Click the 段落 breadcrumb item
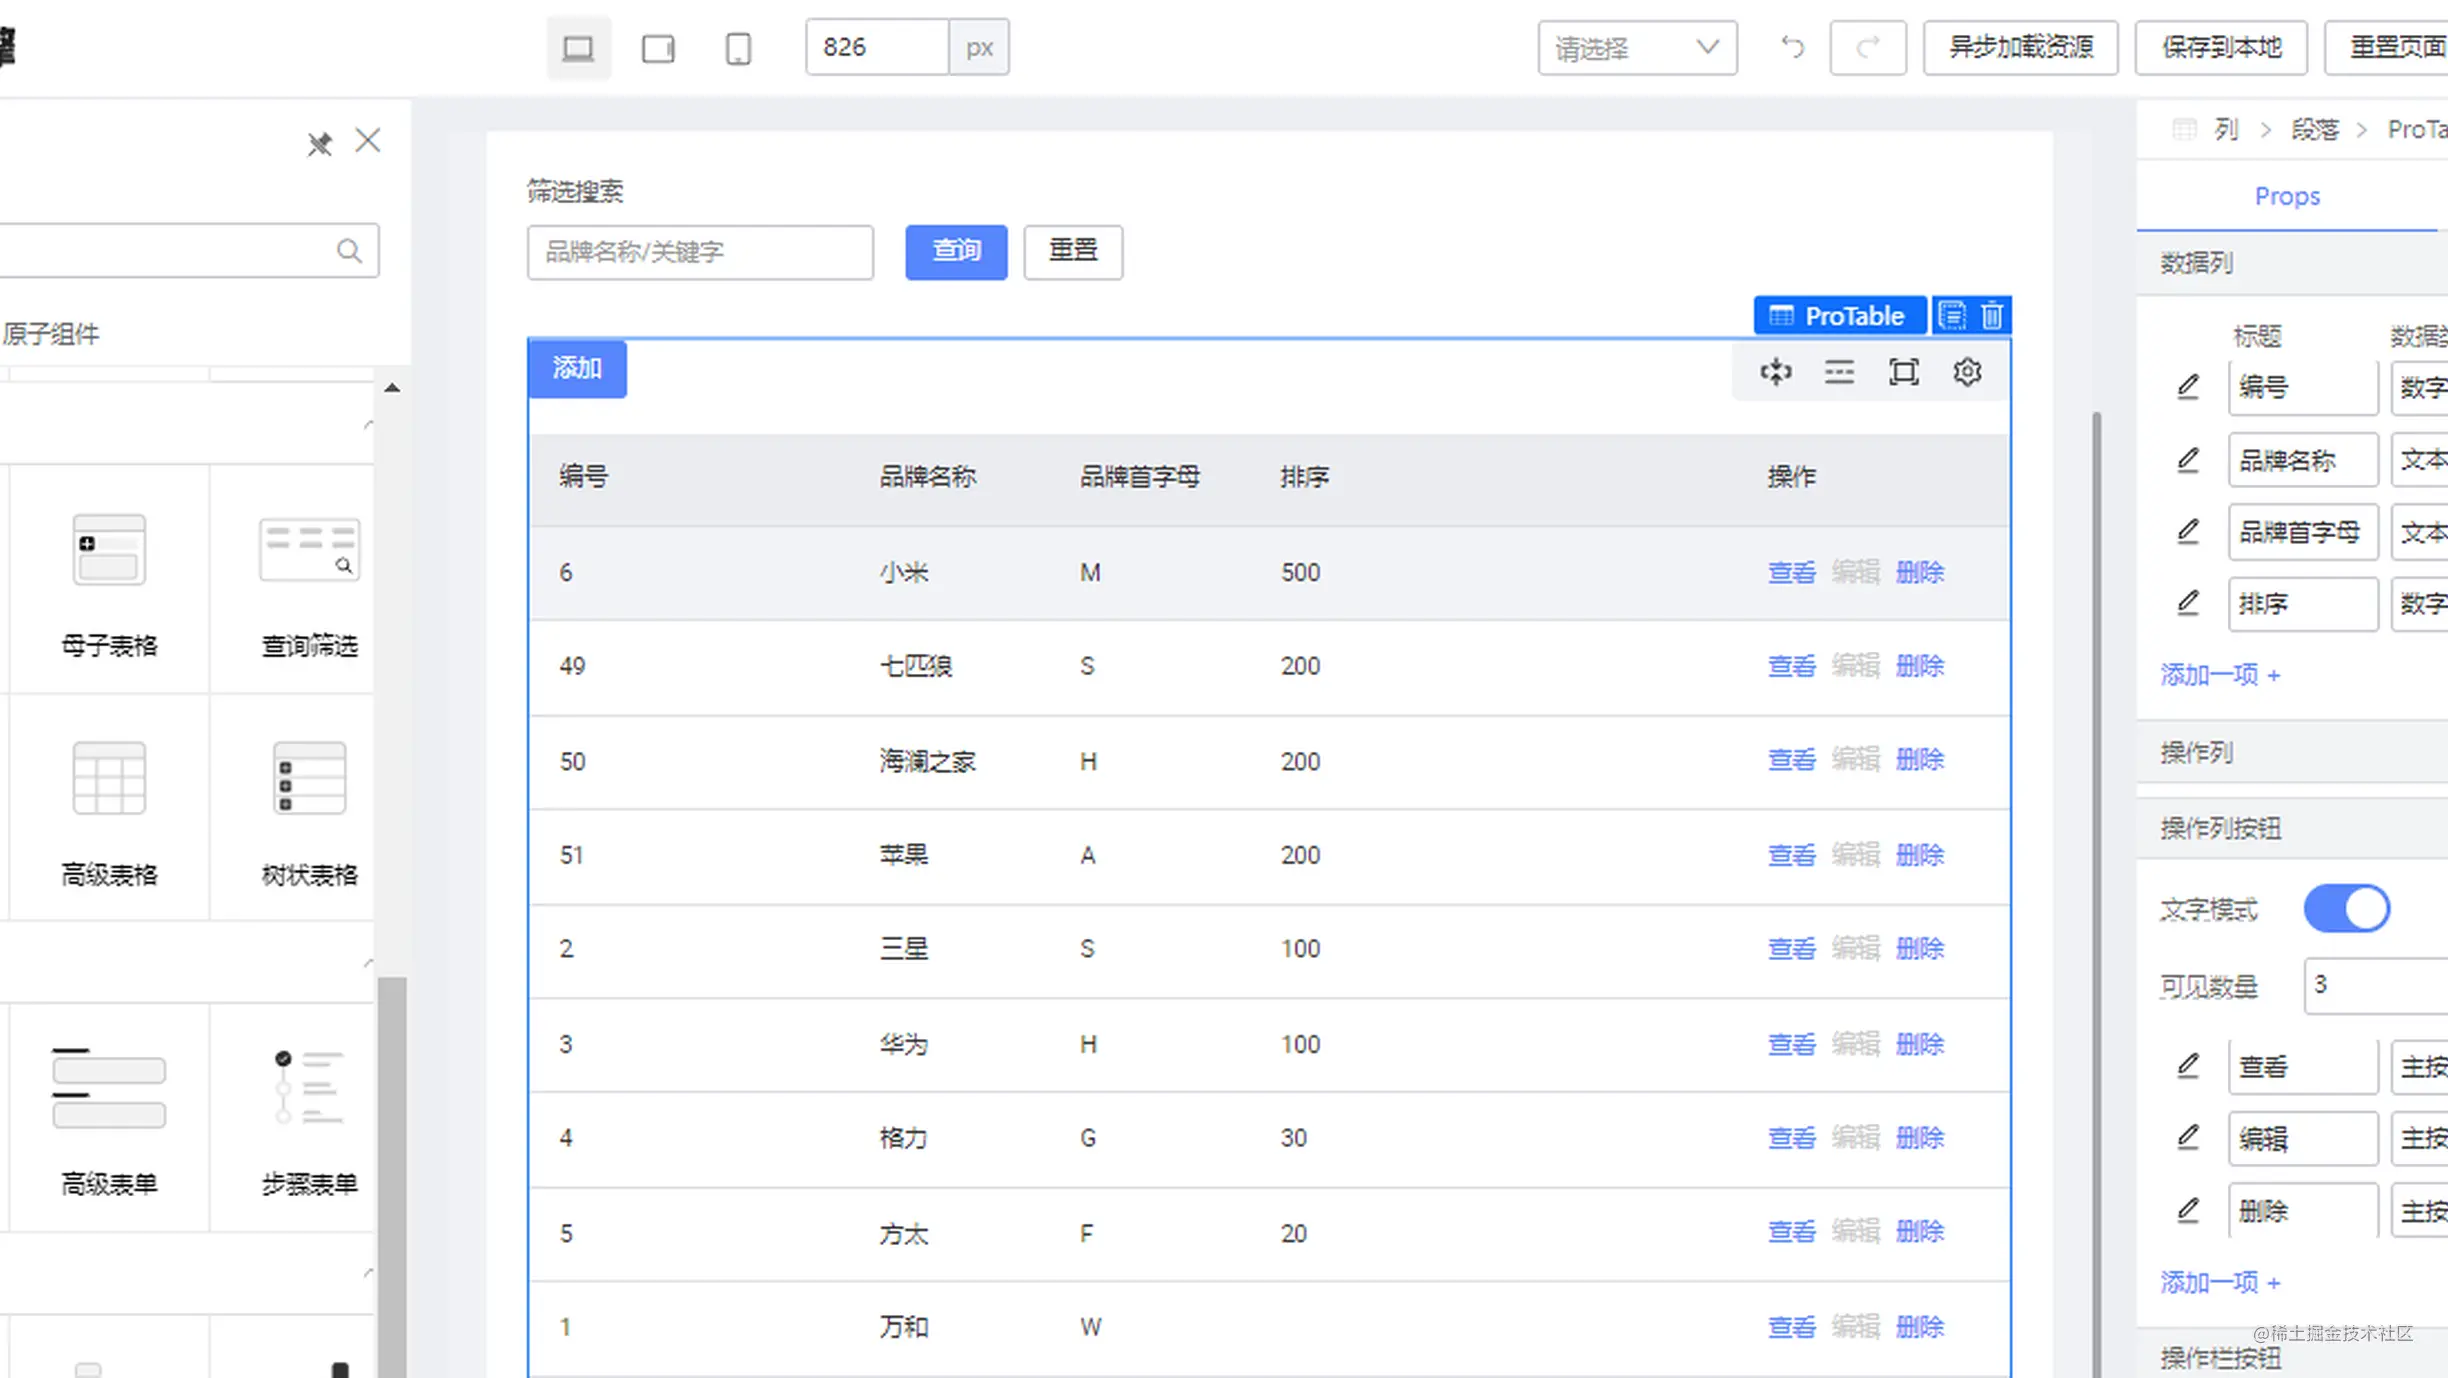2448x1378 pixels. (2314, 129)
